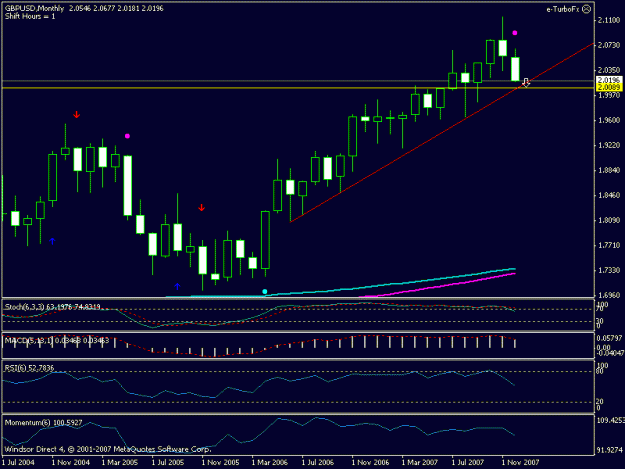
Task: Click the 0.05797 MACD scale value
Action: pos(609,338)
